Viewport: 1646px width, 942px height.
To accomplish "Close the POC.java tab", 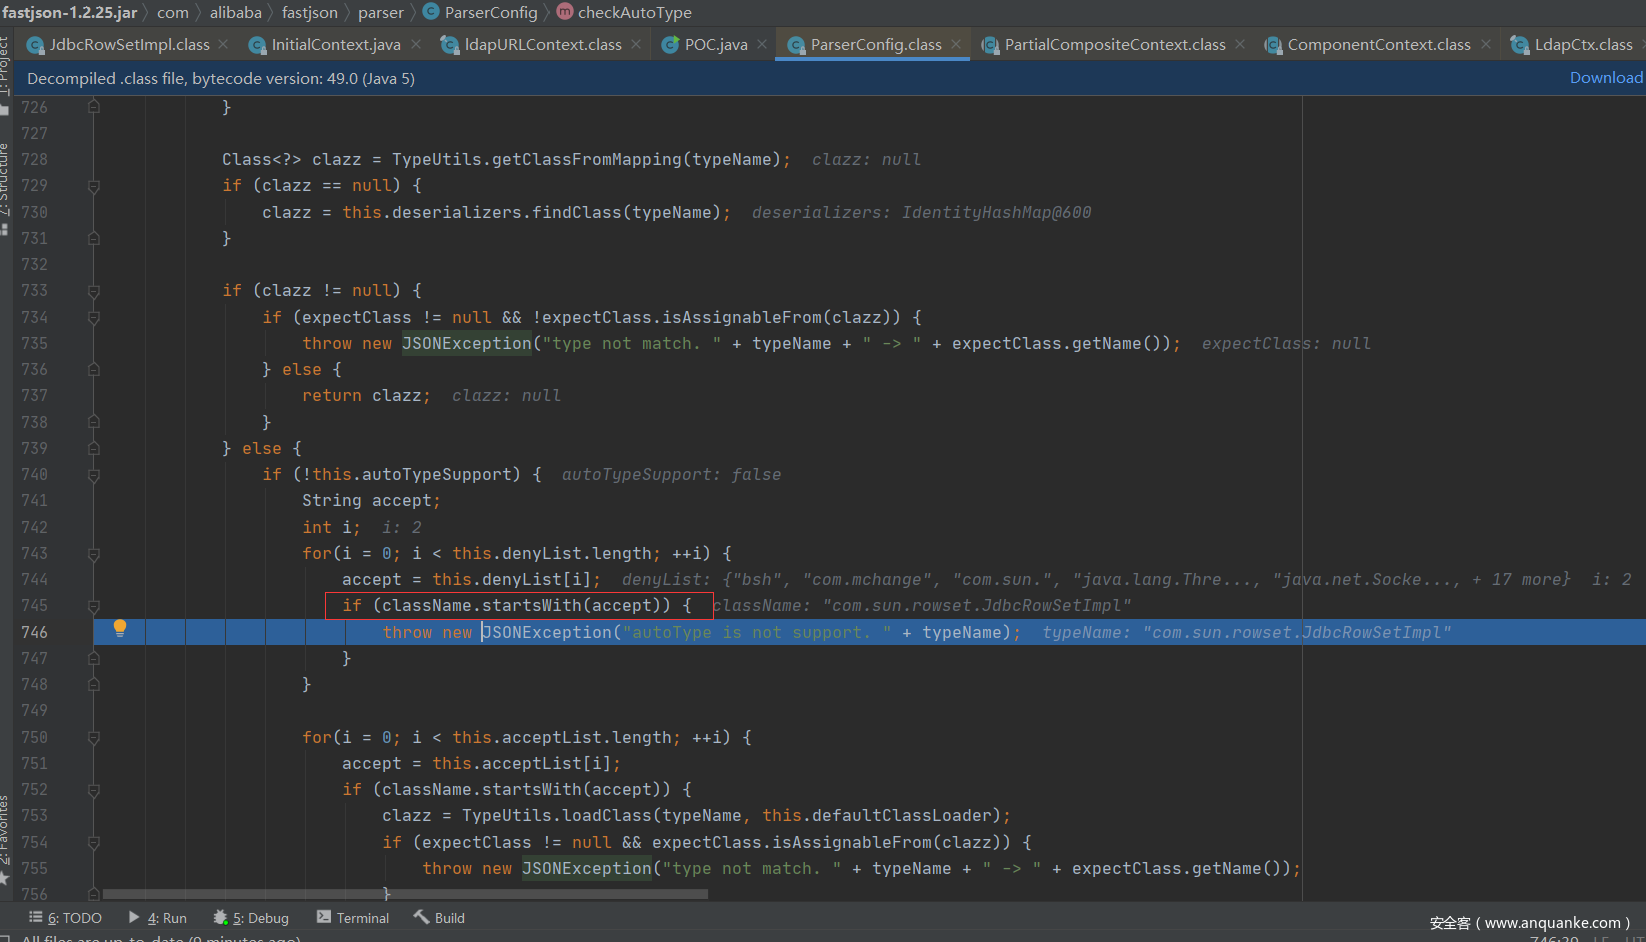I will [762, 44].
